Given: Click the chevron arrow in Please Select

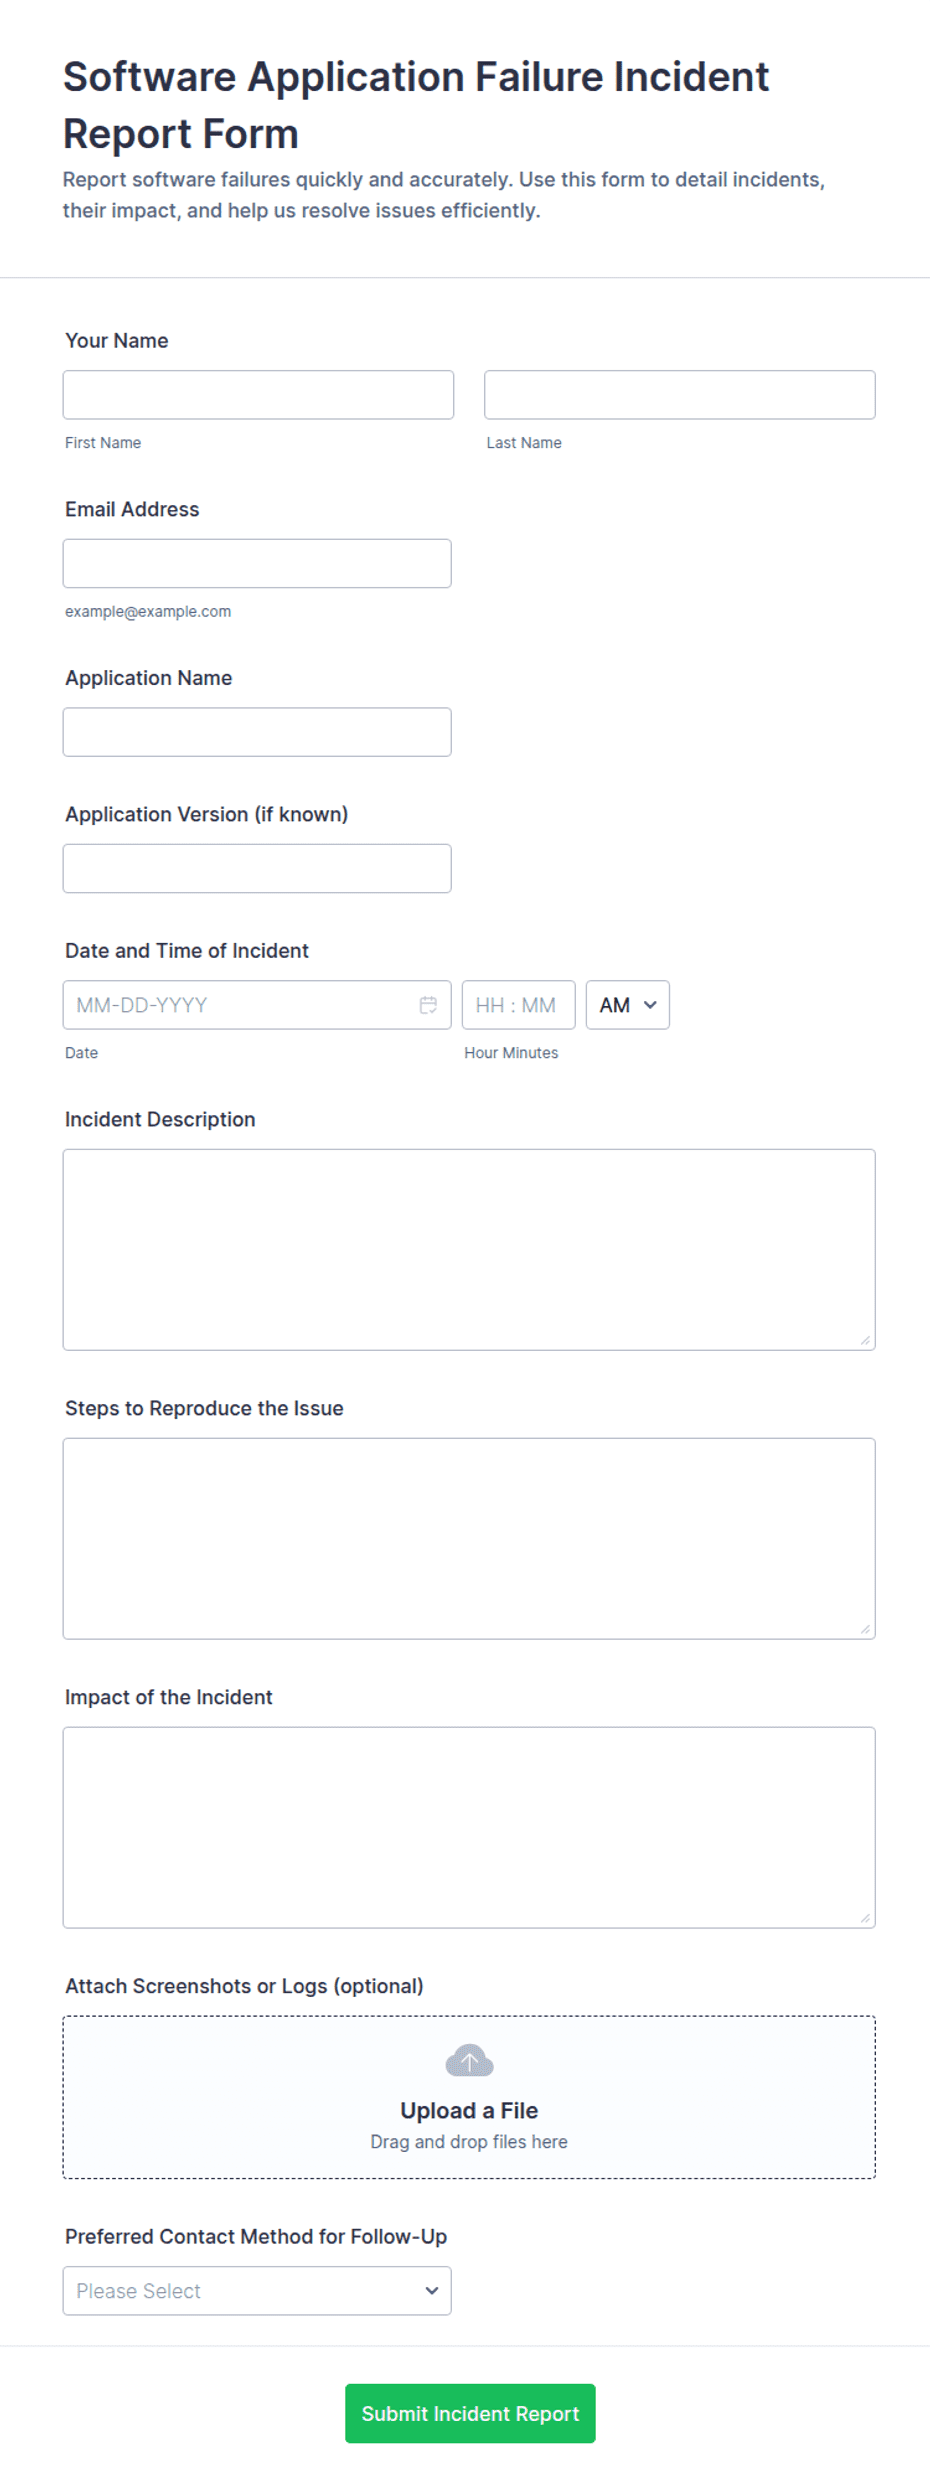Looking at the screenshot, I should coord(432,2291).
